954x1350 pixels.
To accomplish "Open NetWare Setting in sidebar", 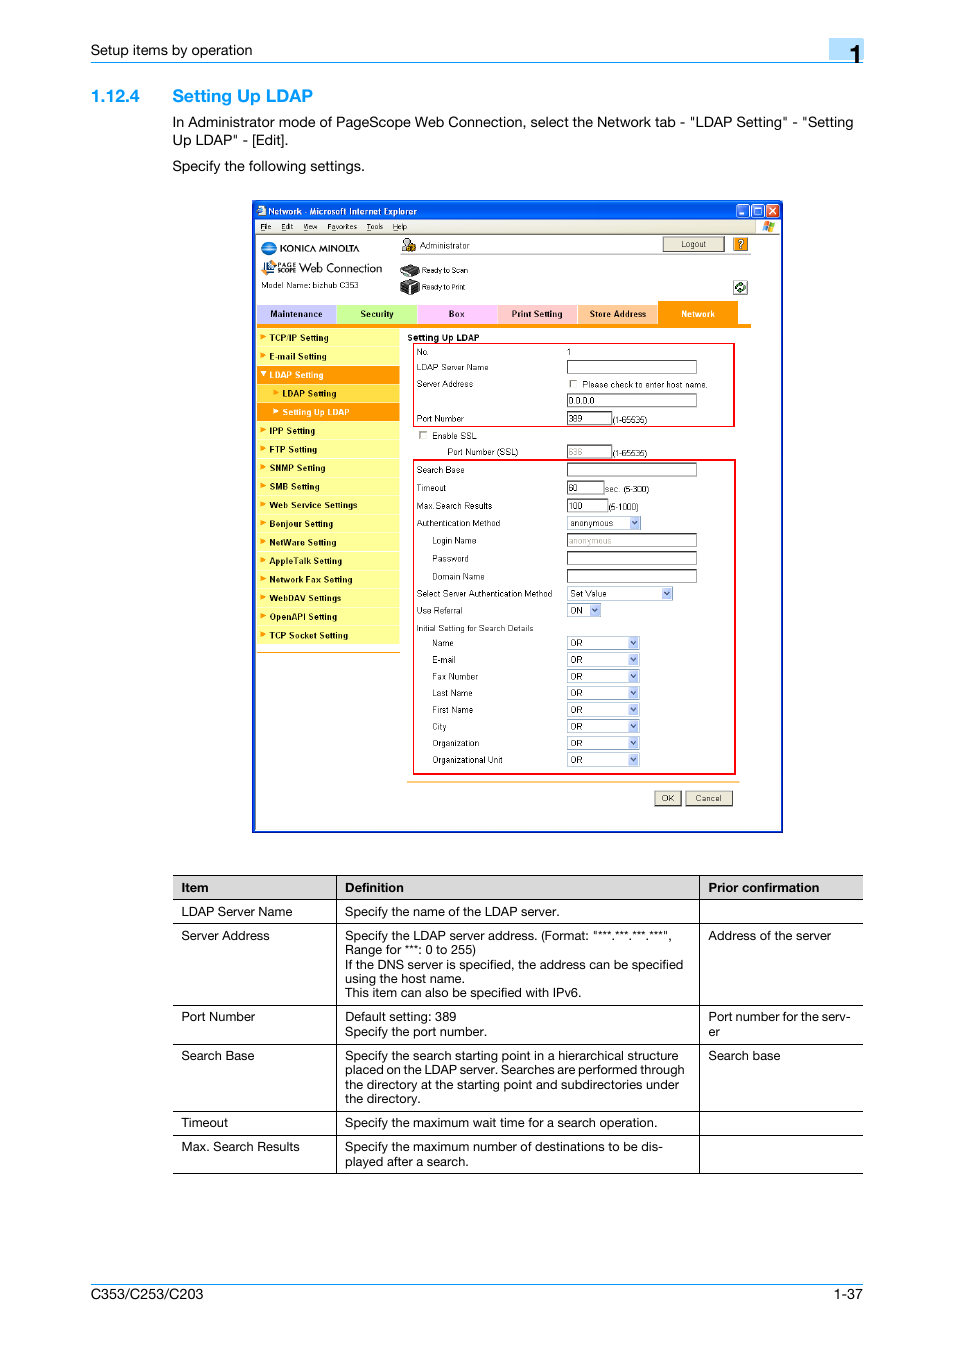I will (328, 542).
